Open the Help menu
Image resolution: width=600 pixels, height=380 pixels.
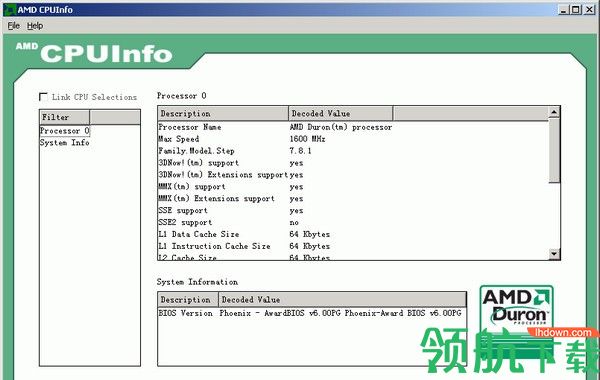(x=35, y=26)
